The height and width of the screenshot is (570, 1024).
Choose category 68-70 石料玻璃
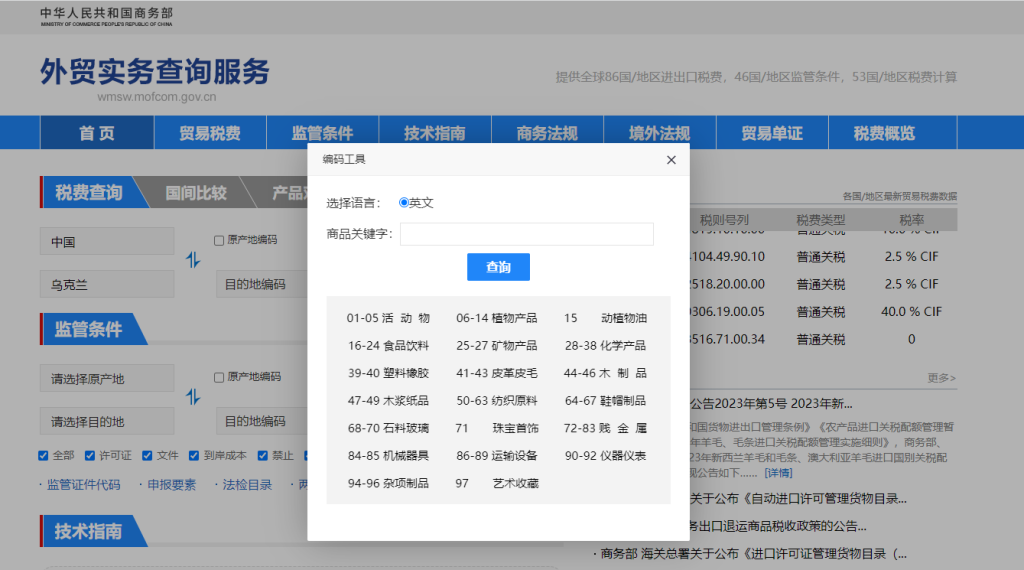pos(388,428)
